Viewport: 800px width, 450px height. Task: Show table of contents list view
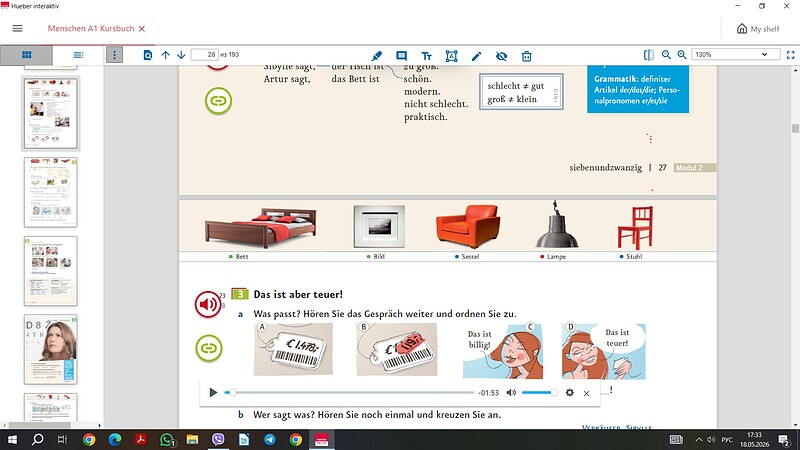(78, 55)
